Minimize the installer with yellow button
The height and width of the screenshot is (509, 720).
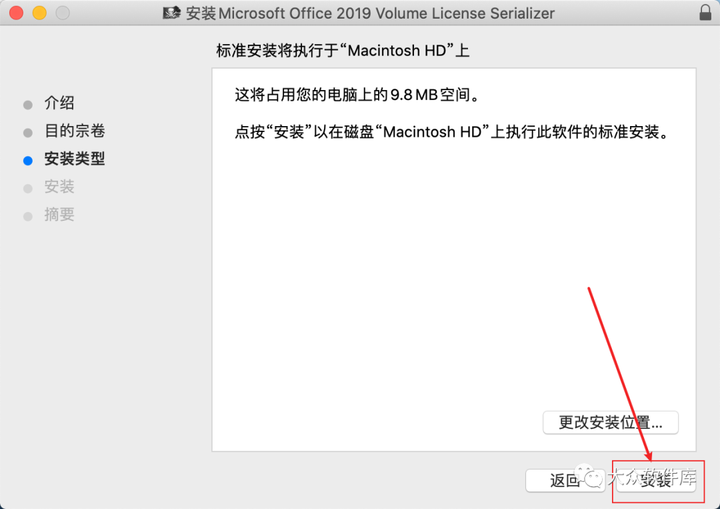click(x=39, y=13)
